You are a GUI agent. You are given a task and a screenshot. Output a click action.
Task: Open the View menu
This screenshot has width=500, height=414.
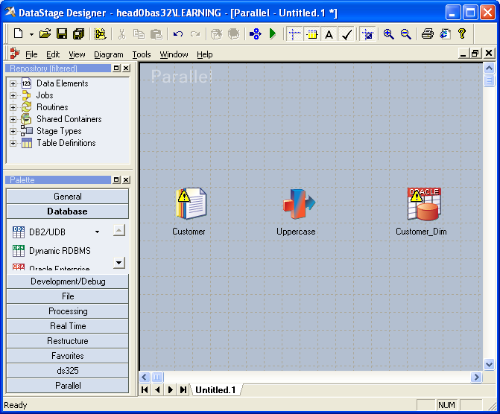coord(77,54)
